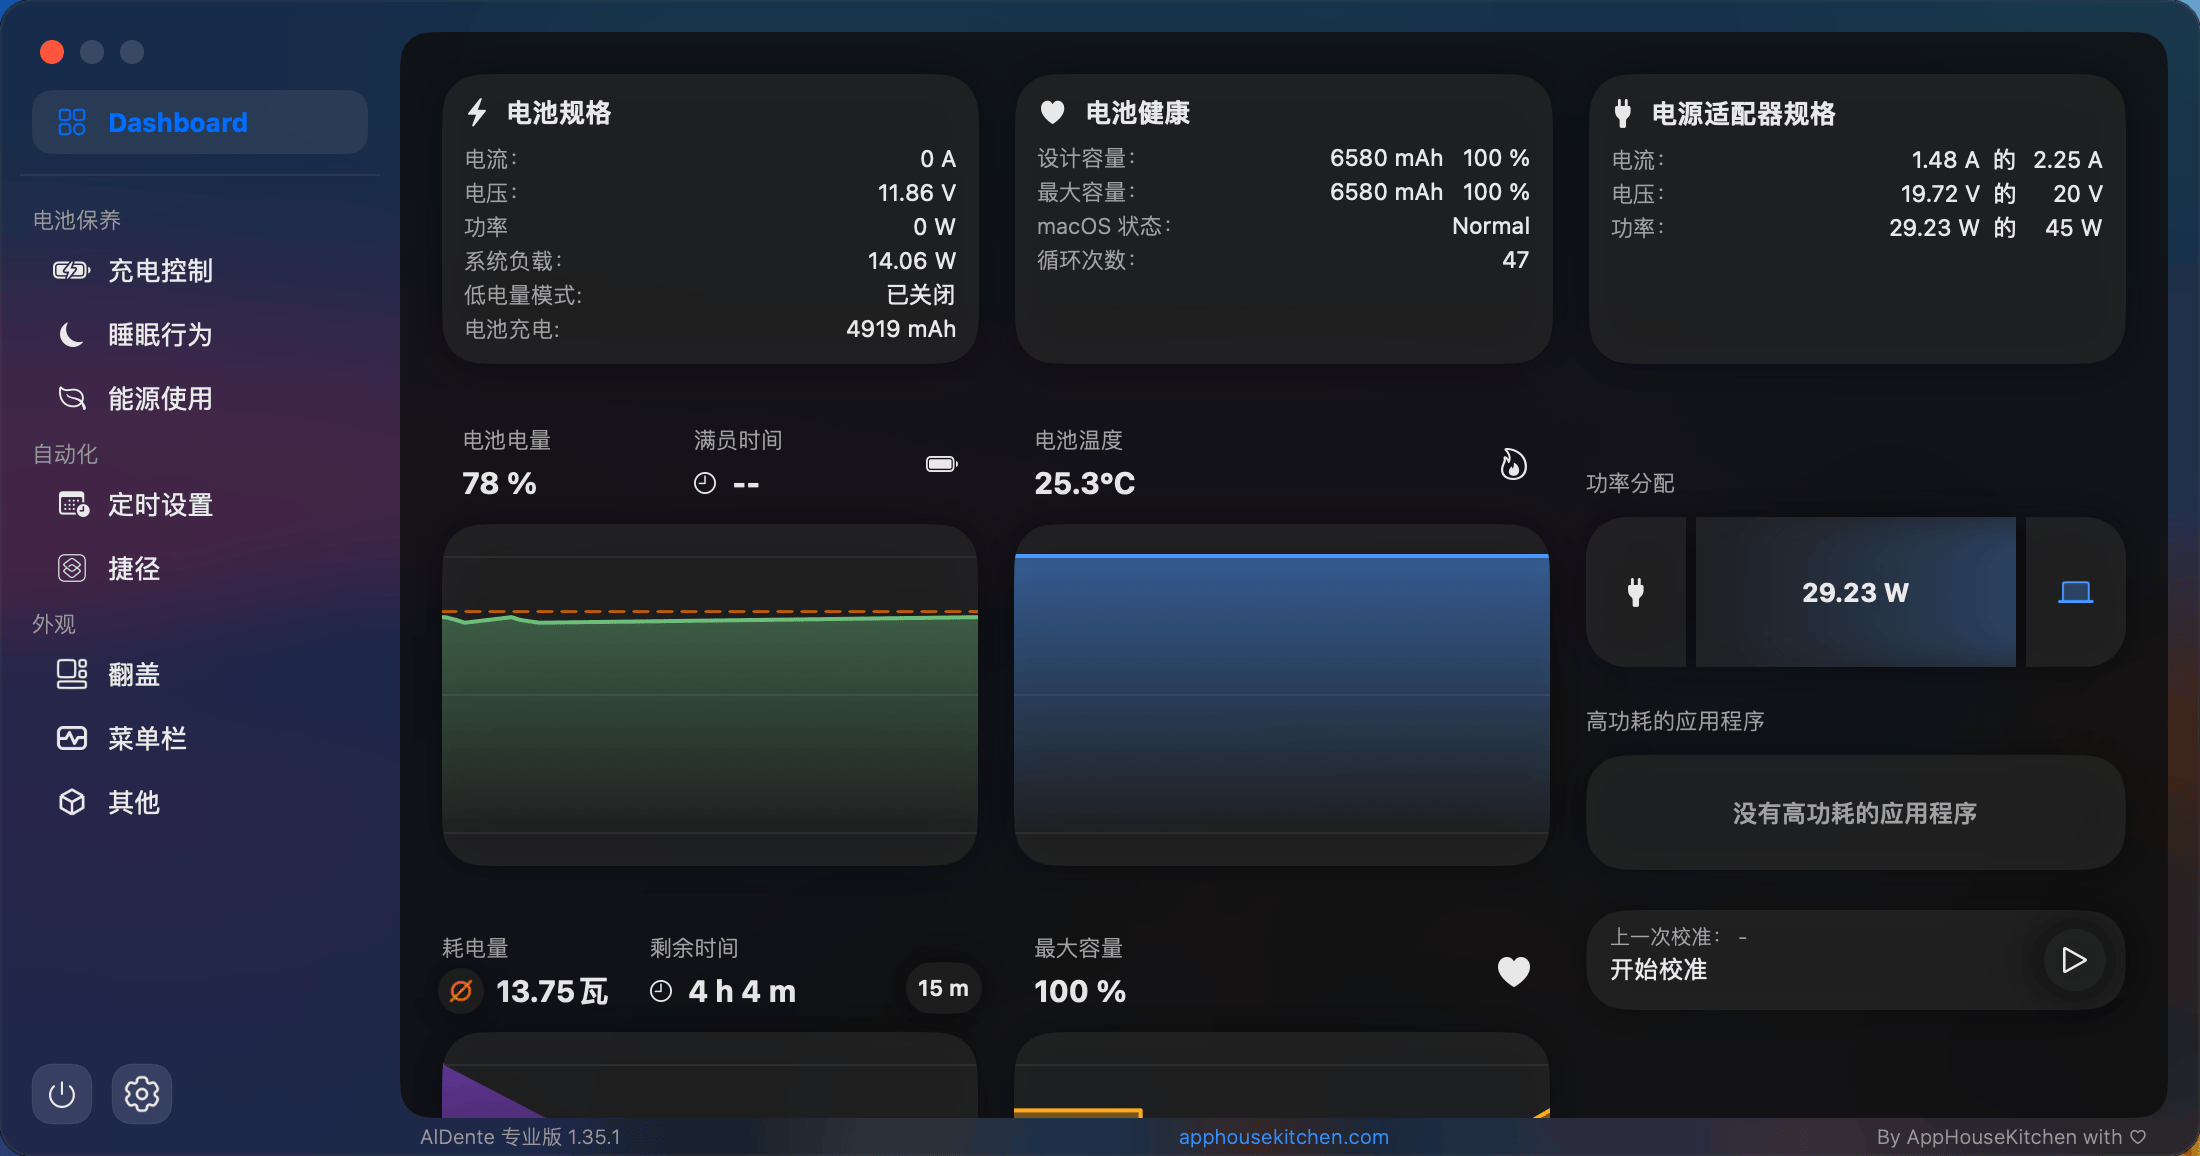The image size is (2200, 1156).
Task: Toggle the flame temperature icon
Action: tap(1513, 464)
